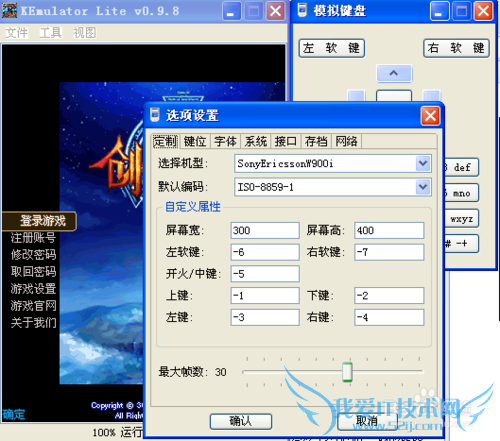Switch to the 网络 tab
500x441 pixels.
coord(346,141)
